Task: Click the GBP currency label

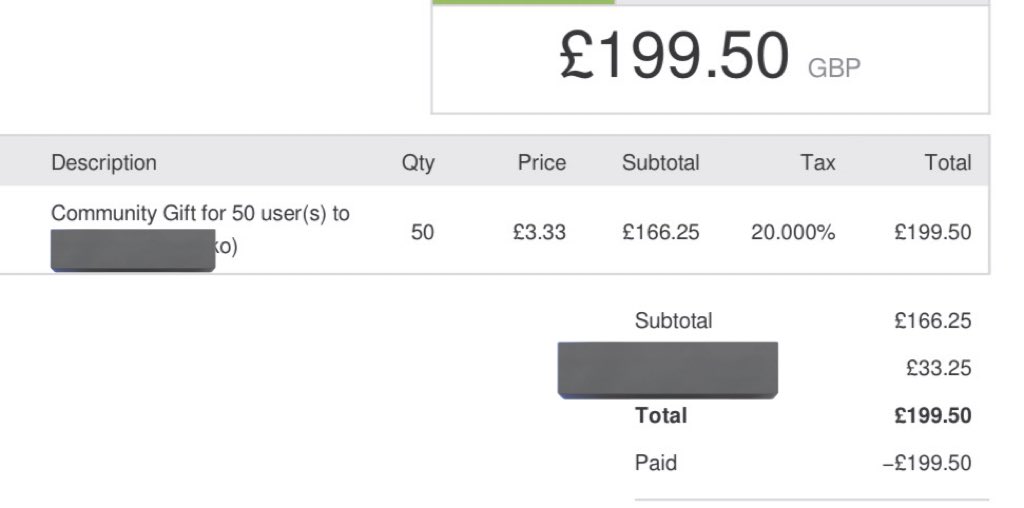Action: click(834, 68)
